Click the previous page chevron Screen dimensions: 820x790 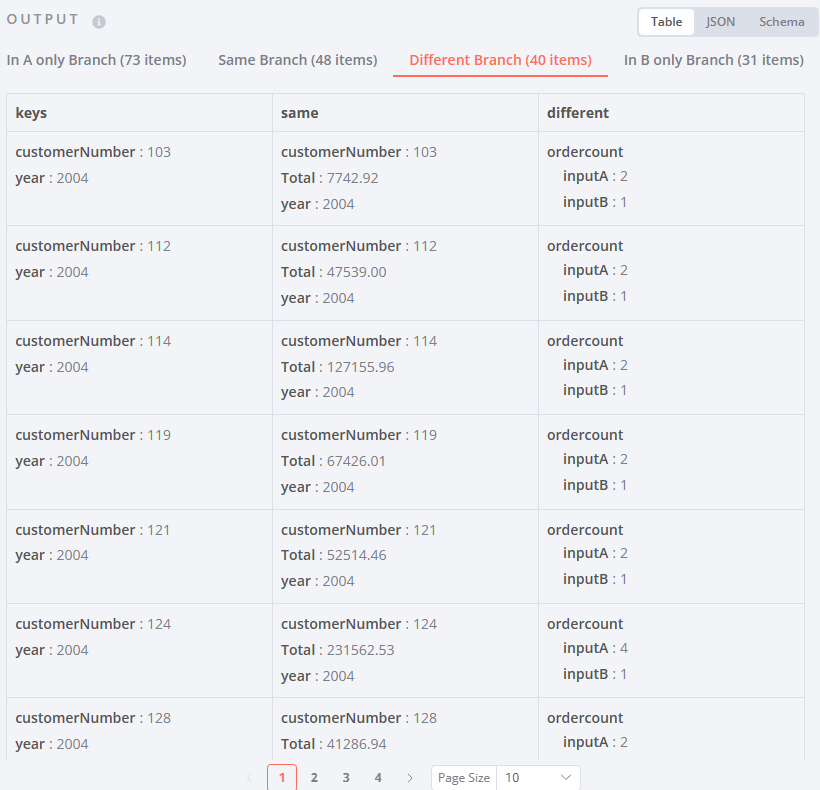[x=250, y=777]
